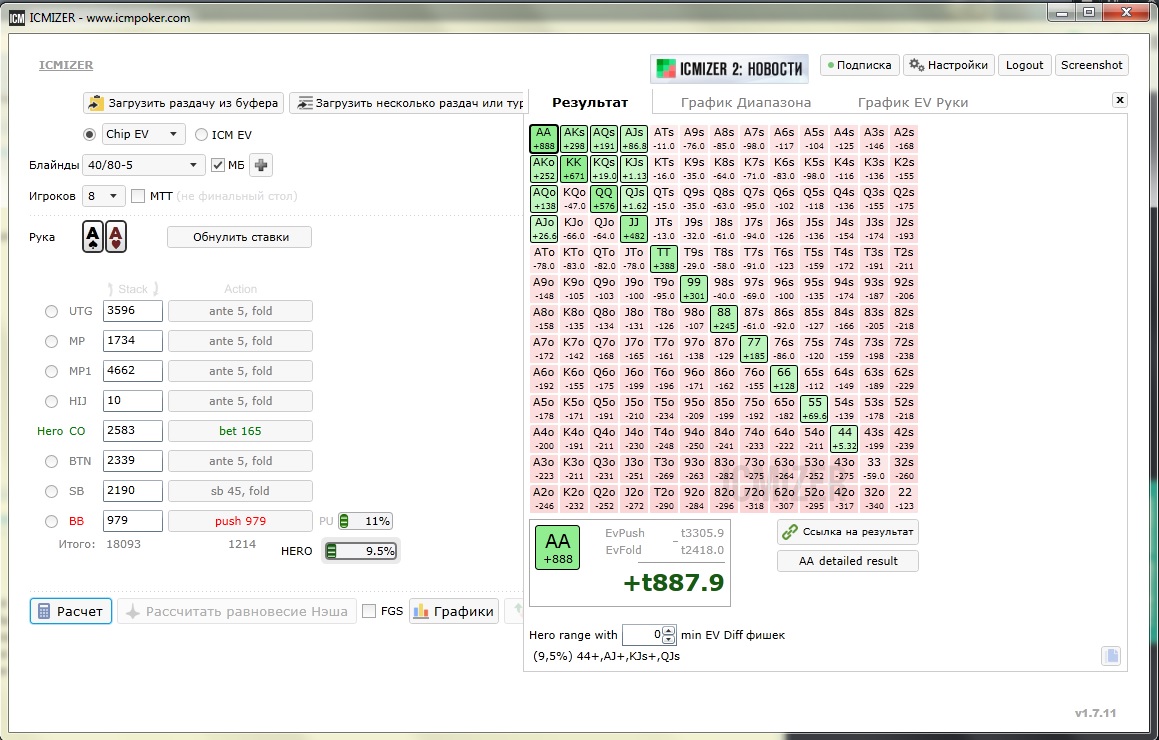This screenshot has width=1159, height=740.
Task: Click the Hero CO action bet 165
Action: pos(240,431)
